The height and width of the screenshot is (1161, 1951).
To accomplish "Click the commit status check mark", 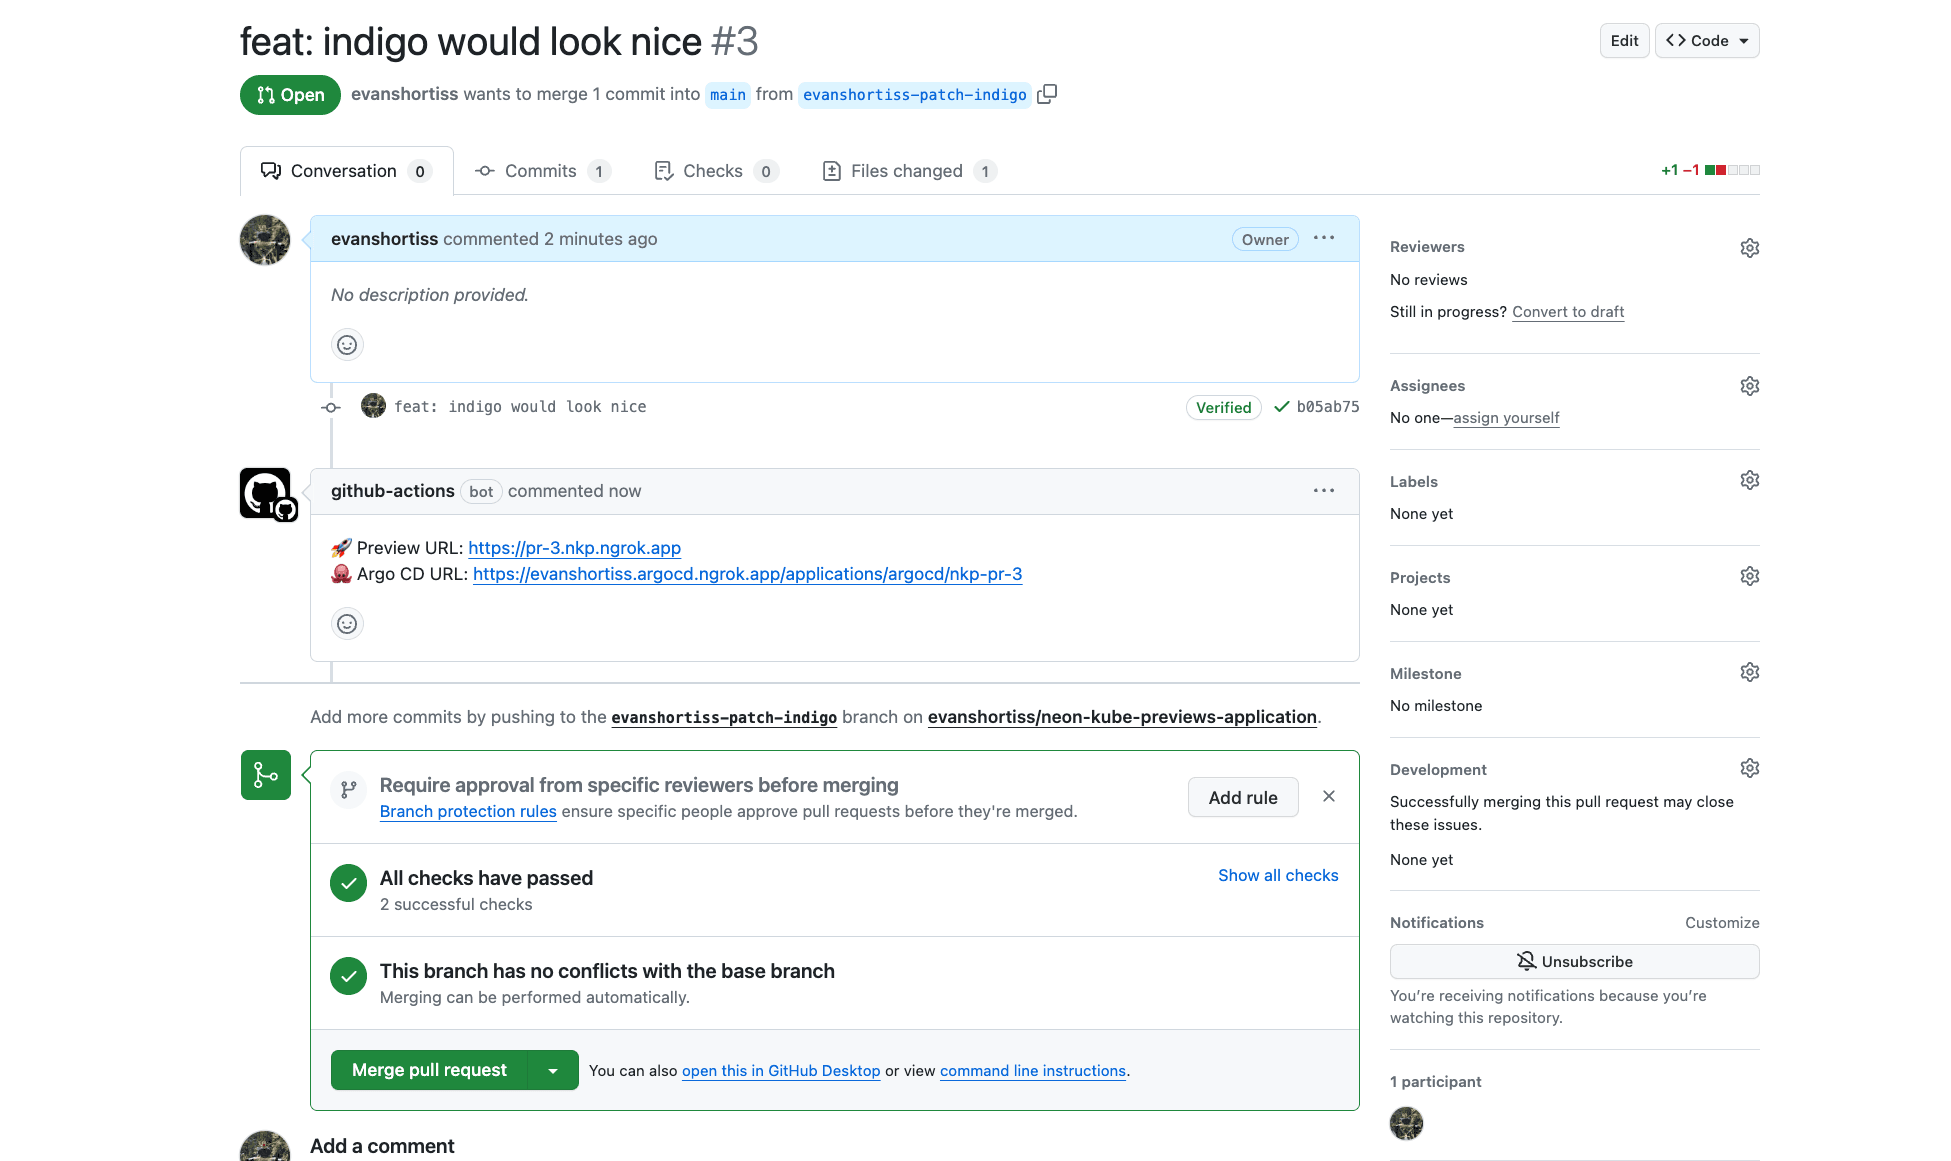I will pos(1281,407).
